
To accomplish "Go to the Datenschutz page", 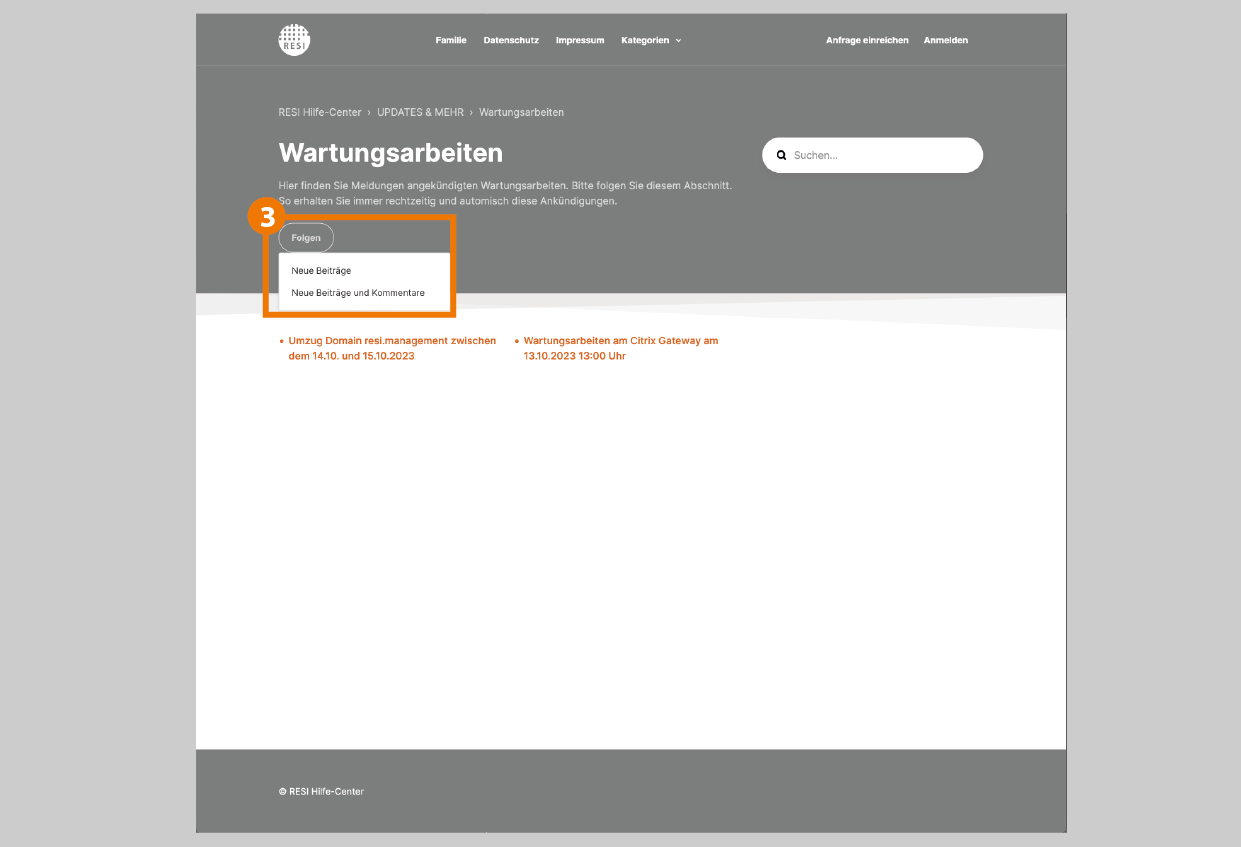I will (x=511, y=41).
